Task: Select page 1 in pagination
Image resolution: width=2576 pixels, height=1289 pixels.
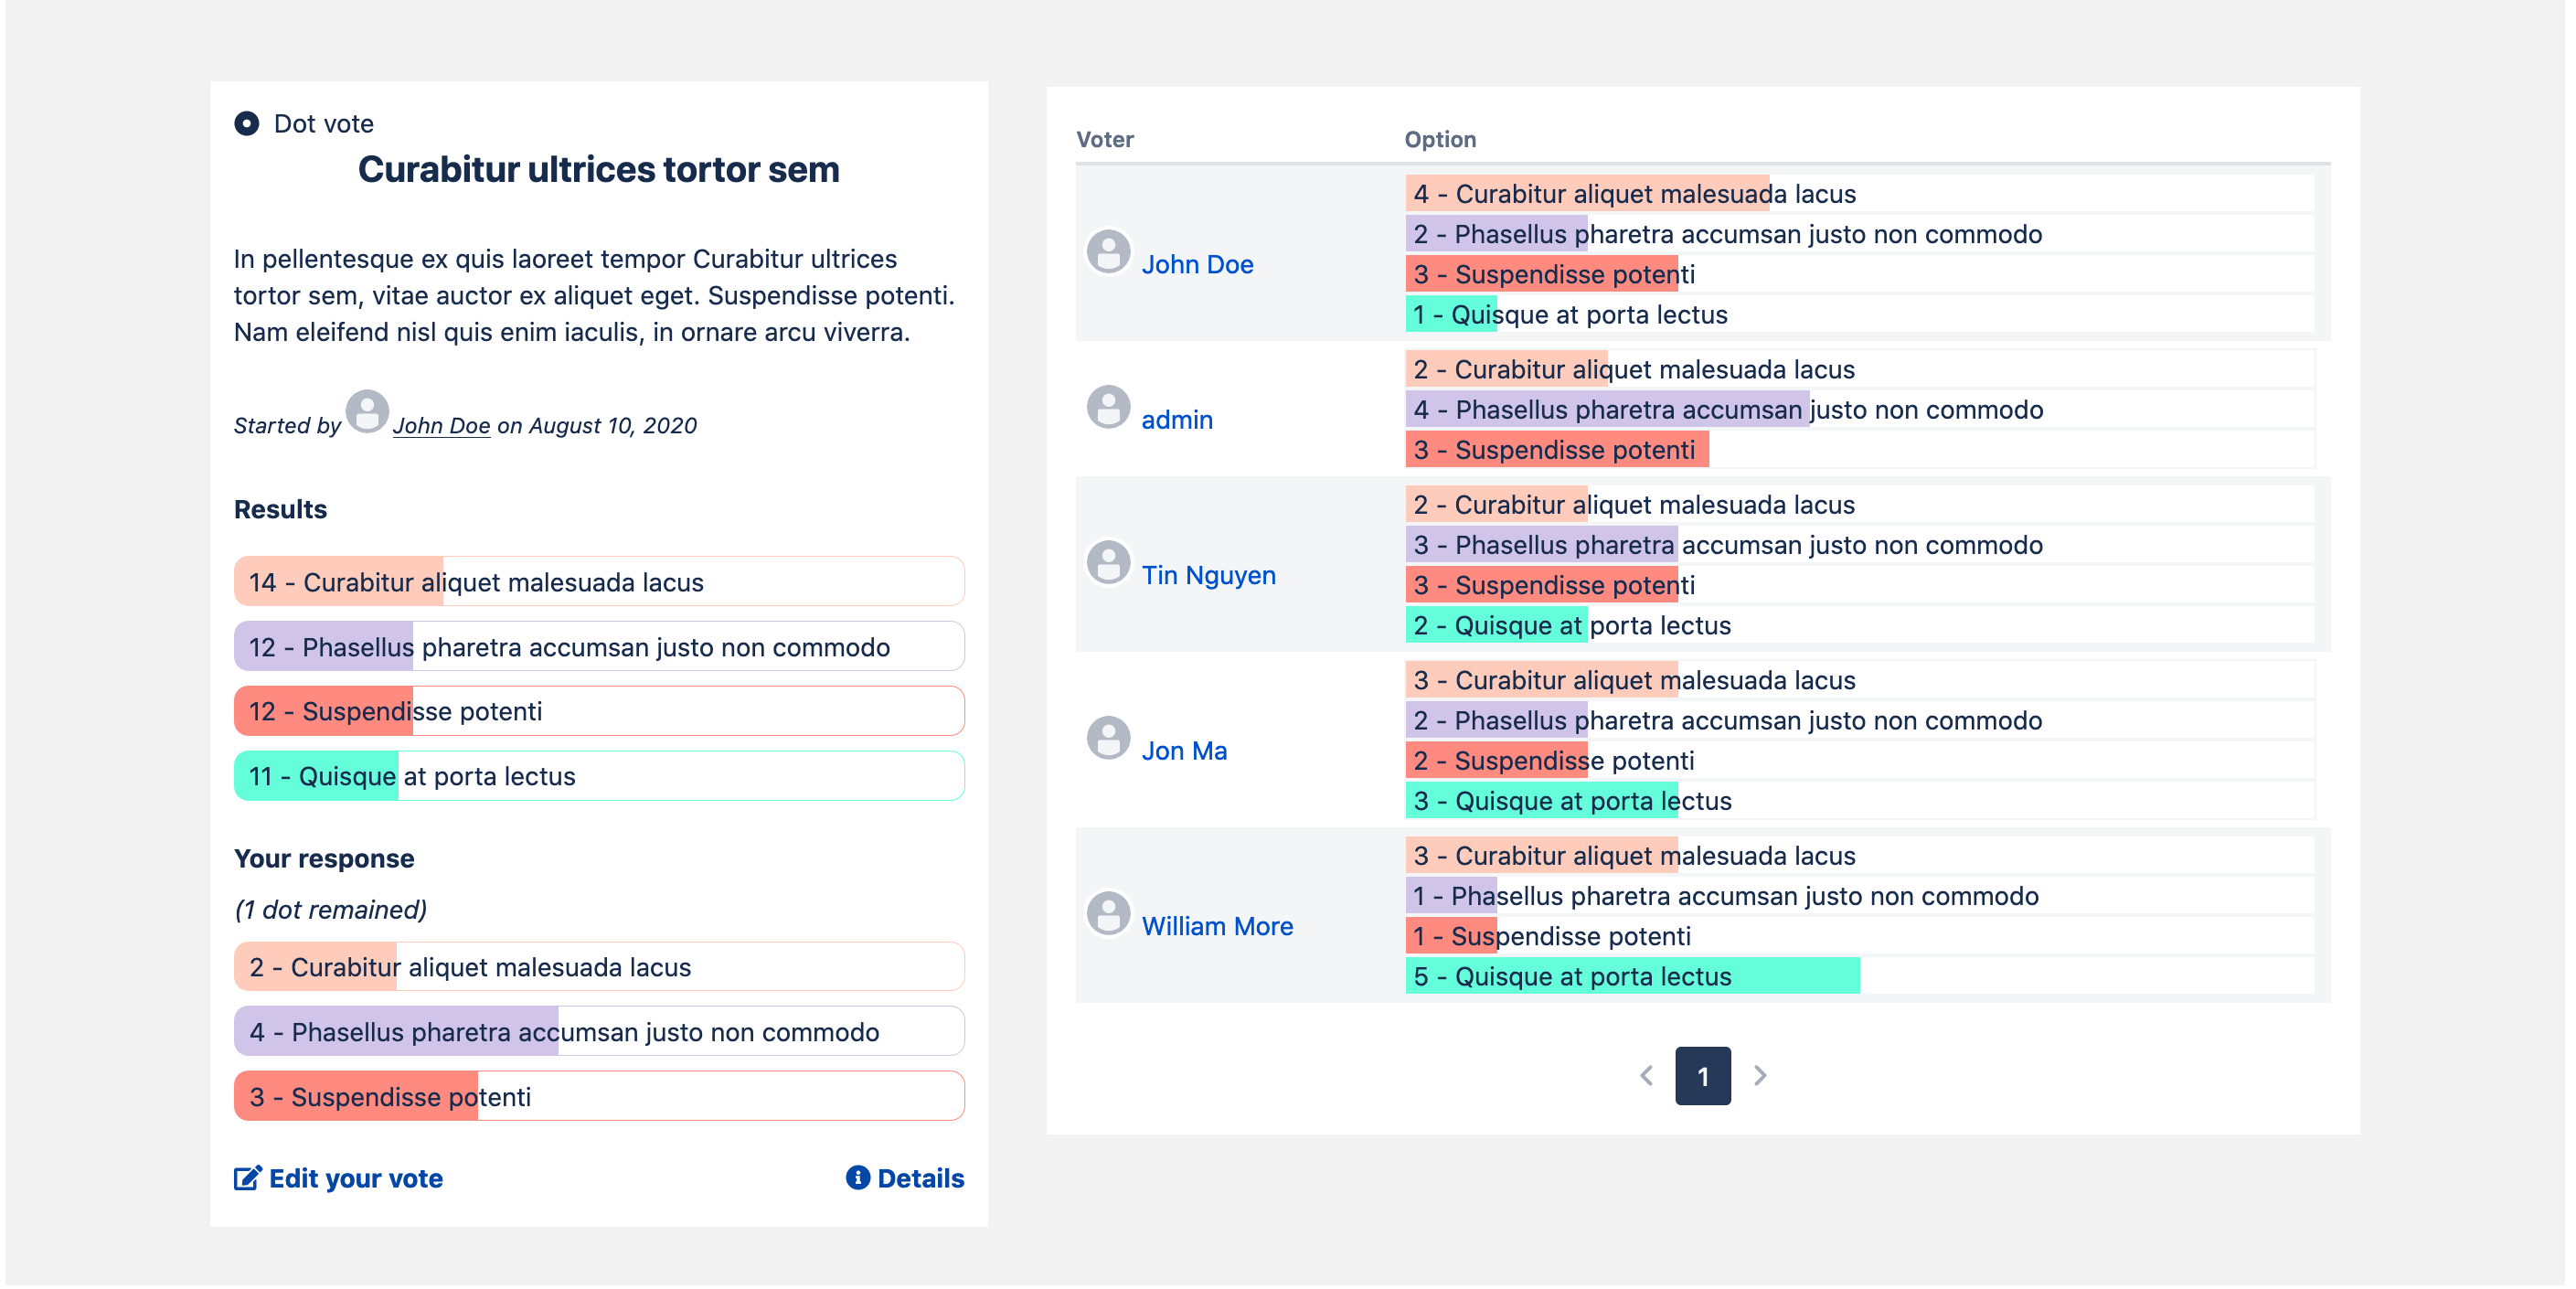Action: [x=1702, y=1075]
